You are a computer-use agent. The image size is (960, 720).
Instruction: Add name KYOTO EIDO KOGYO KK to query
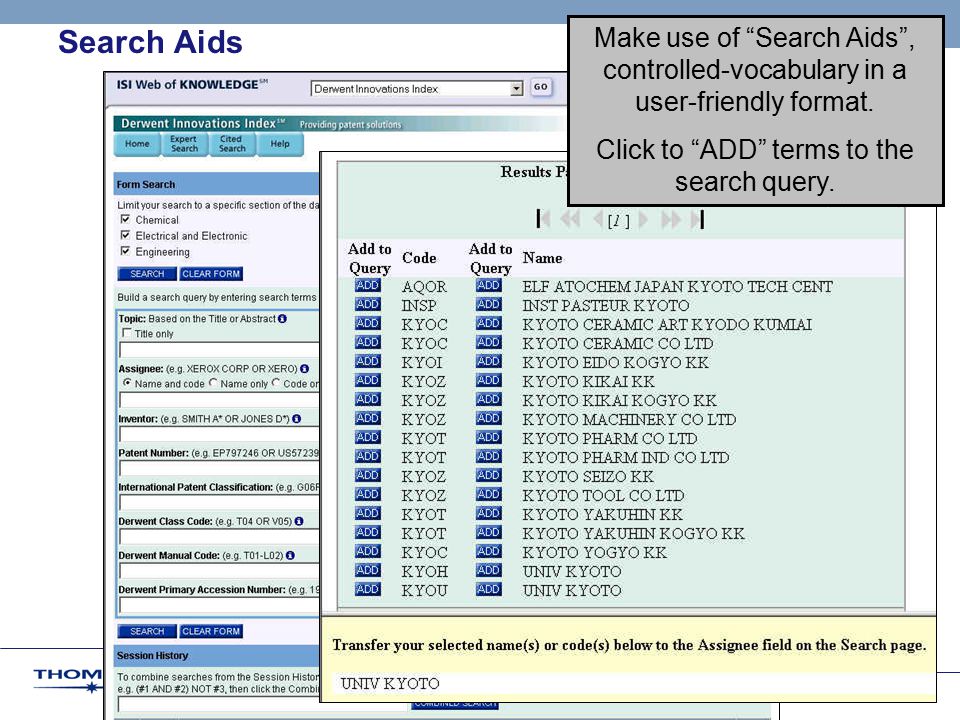tap(489, 361)
